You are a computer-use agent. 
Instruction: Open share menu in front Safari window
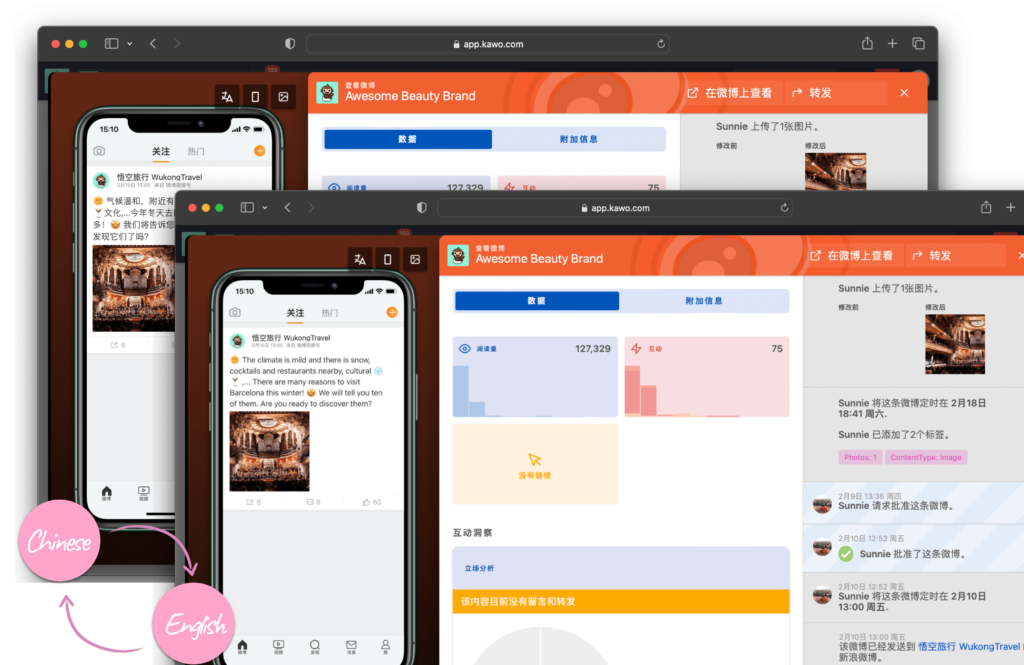click(x=986, y=207)
